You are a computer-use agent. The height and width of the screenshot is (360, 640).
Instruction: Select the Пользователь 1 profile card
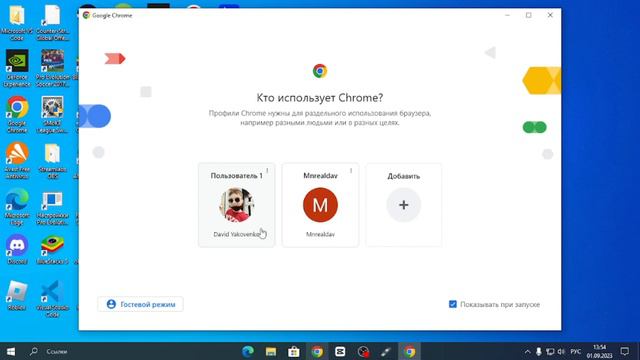pos(237,205)
